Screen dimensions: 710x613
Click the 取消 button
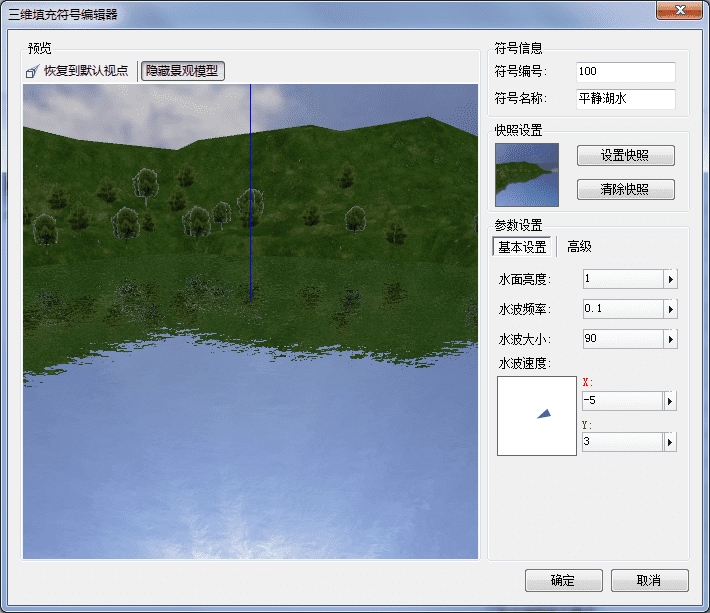pos(650,580)
